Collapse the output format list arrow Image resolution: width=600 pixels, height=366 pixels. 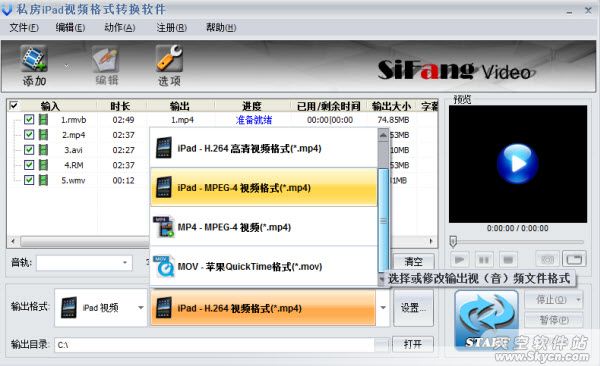coord(383,307)
